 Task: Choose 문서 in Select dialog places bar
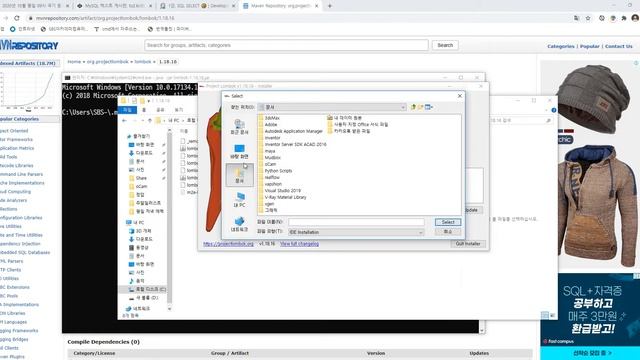point(239,175)
